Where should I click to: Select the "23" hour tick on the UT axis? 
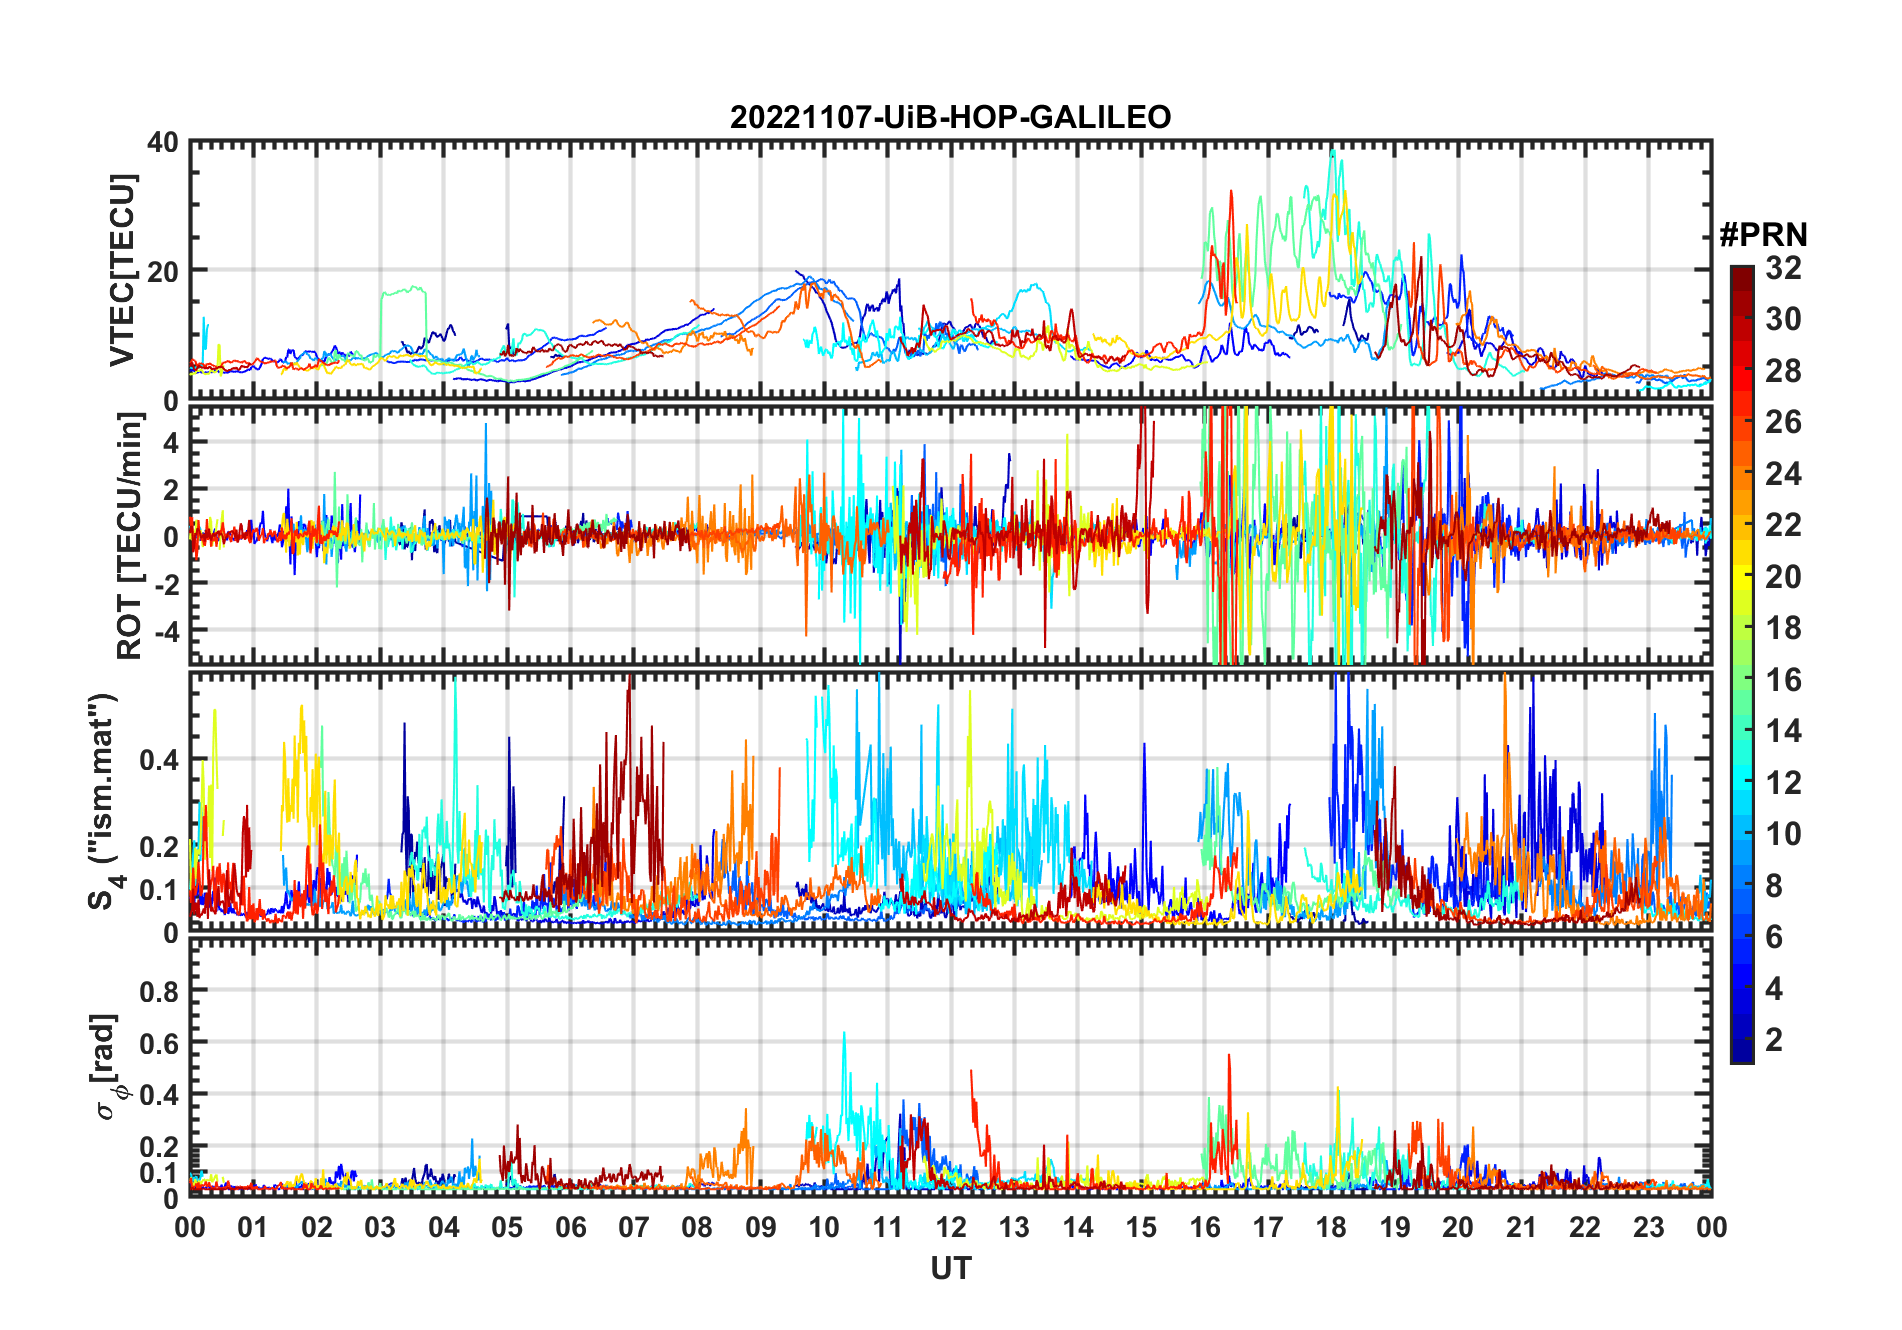tap(1648, 1227)
